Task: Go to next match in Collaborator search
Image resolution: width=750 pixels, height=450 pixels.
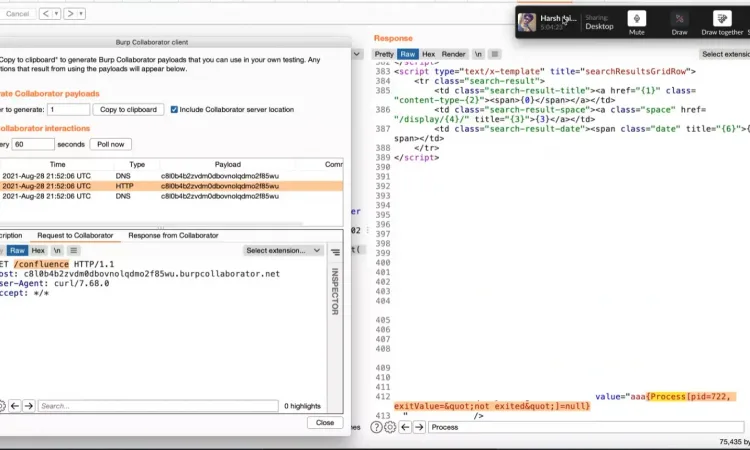Action: (29, 406)
